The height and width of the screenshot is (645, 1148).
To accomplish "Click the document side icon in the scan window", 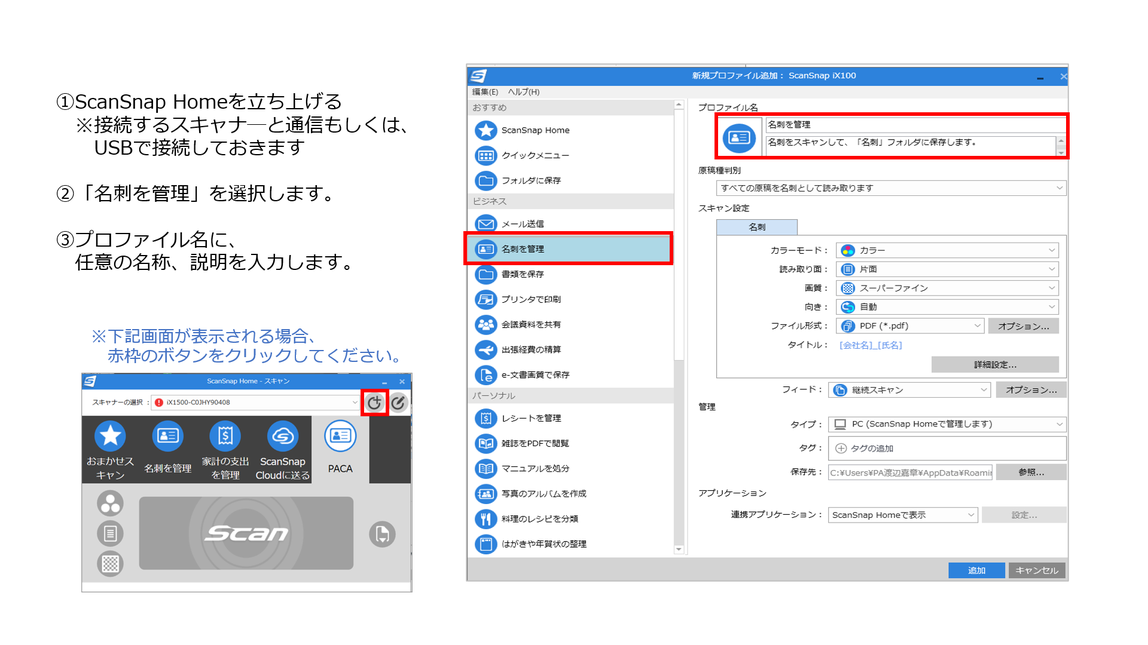I will 110,534.
